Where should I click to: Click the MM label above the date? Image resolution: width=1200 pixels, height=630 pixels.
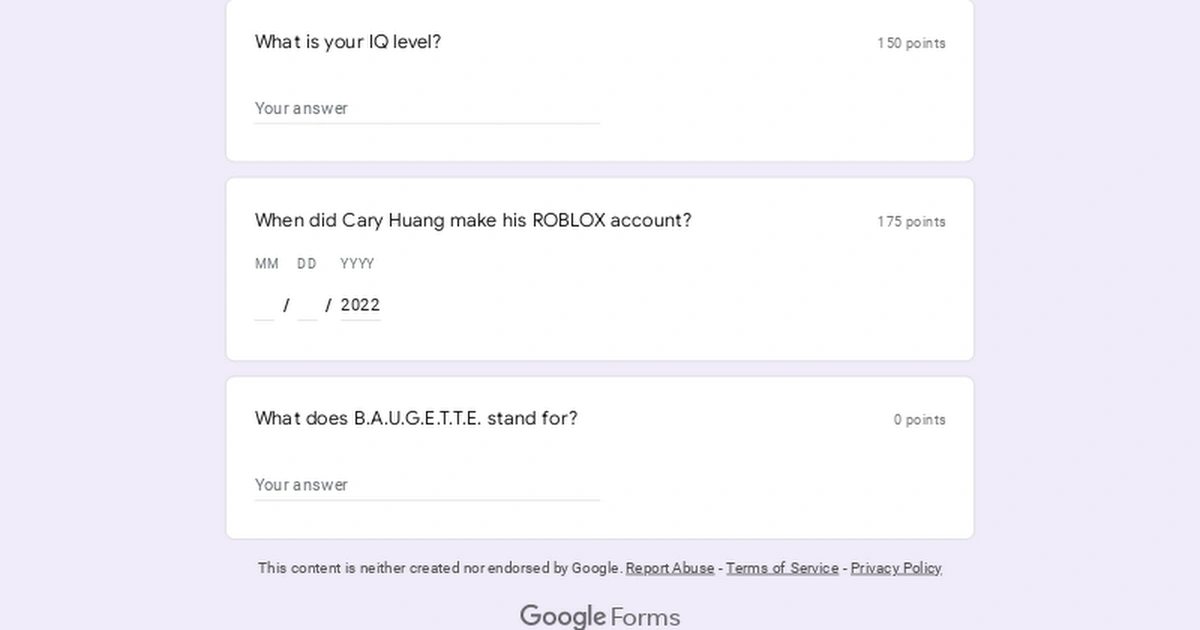(x=267, y=264)
